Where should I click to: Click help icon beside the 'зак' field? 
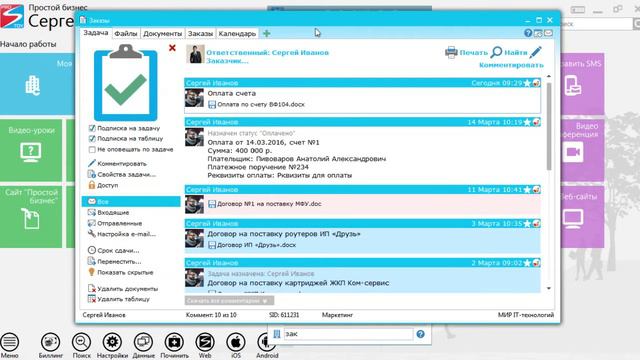[420, 334]
